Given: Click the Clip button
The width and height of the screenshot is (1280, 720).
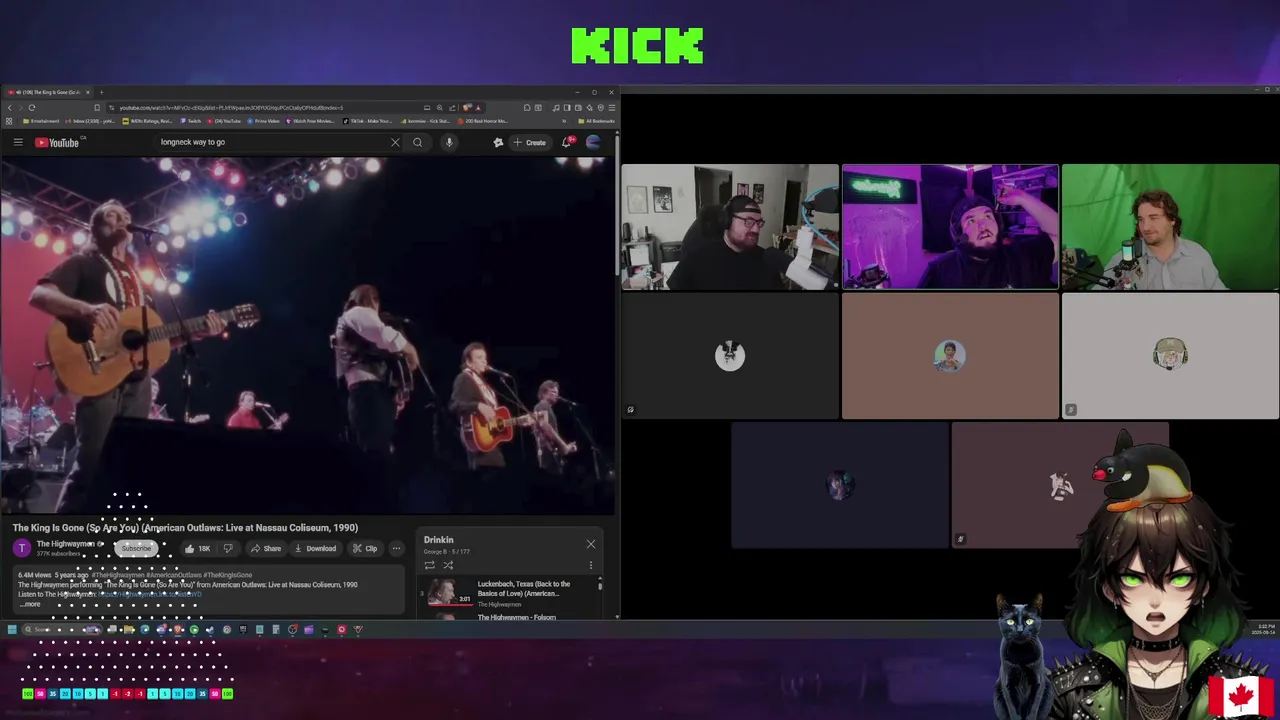Looking at the screenshot, I should tap(364, 548).
